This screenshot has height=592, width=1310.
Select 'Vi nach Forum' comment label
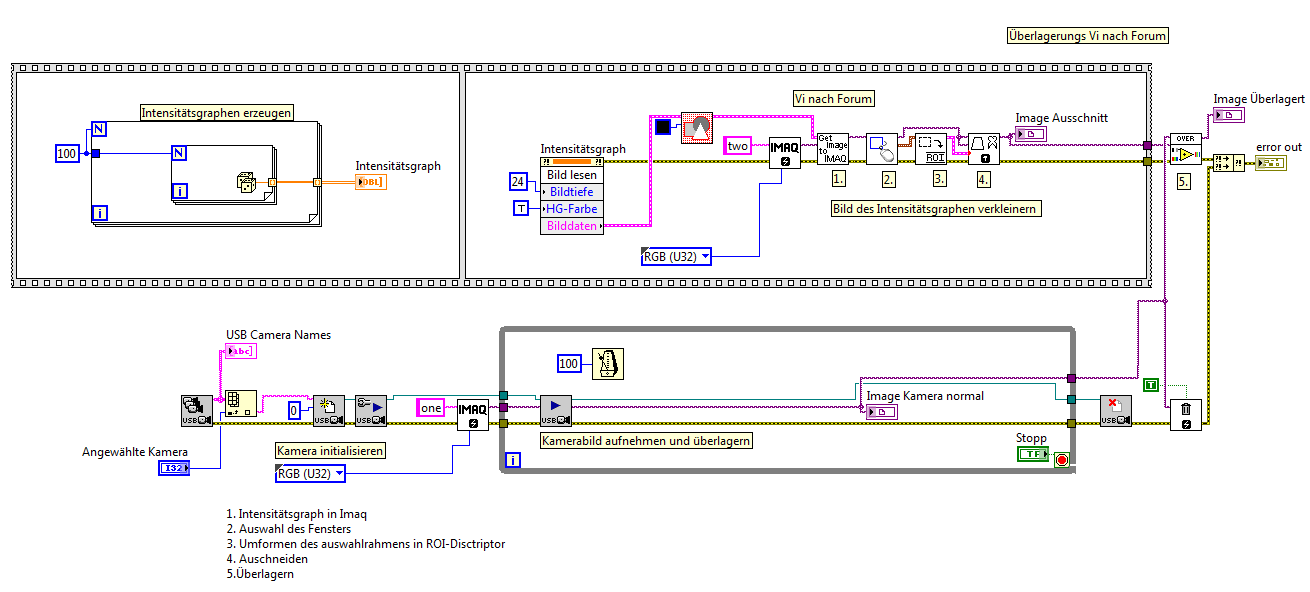tap(834, 98)
